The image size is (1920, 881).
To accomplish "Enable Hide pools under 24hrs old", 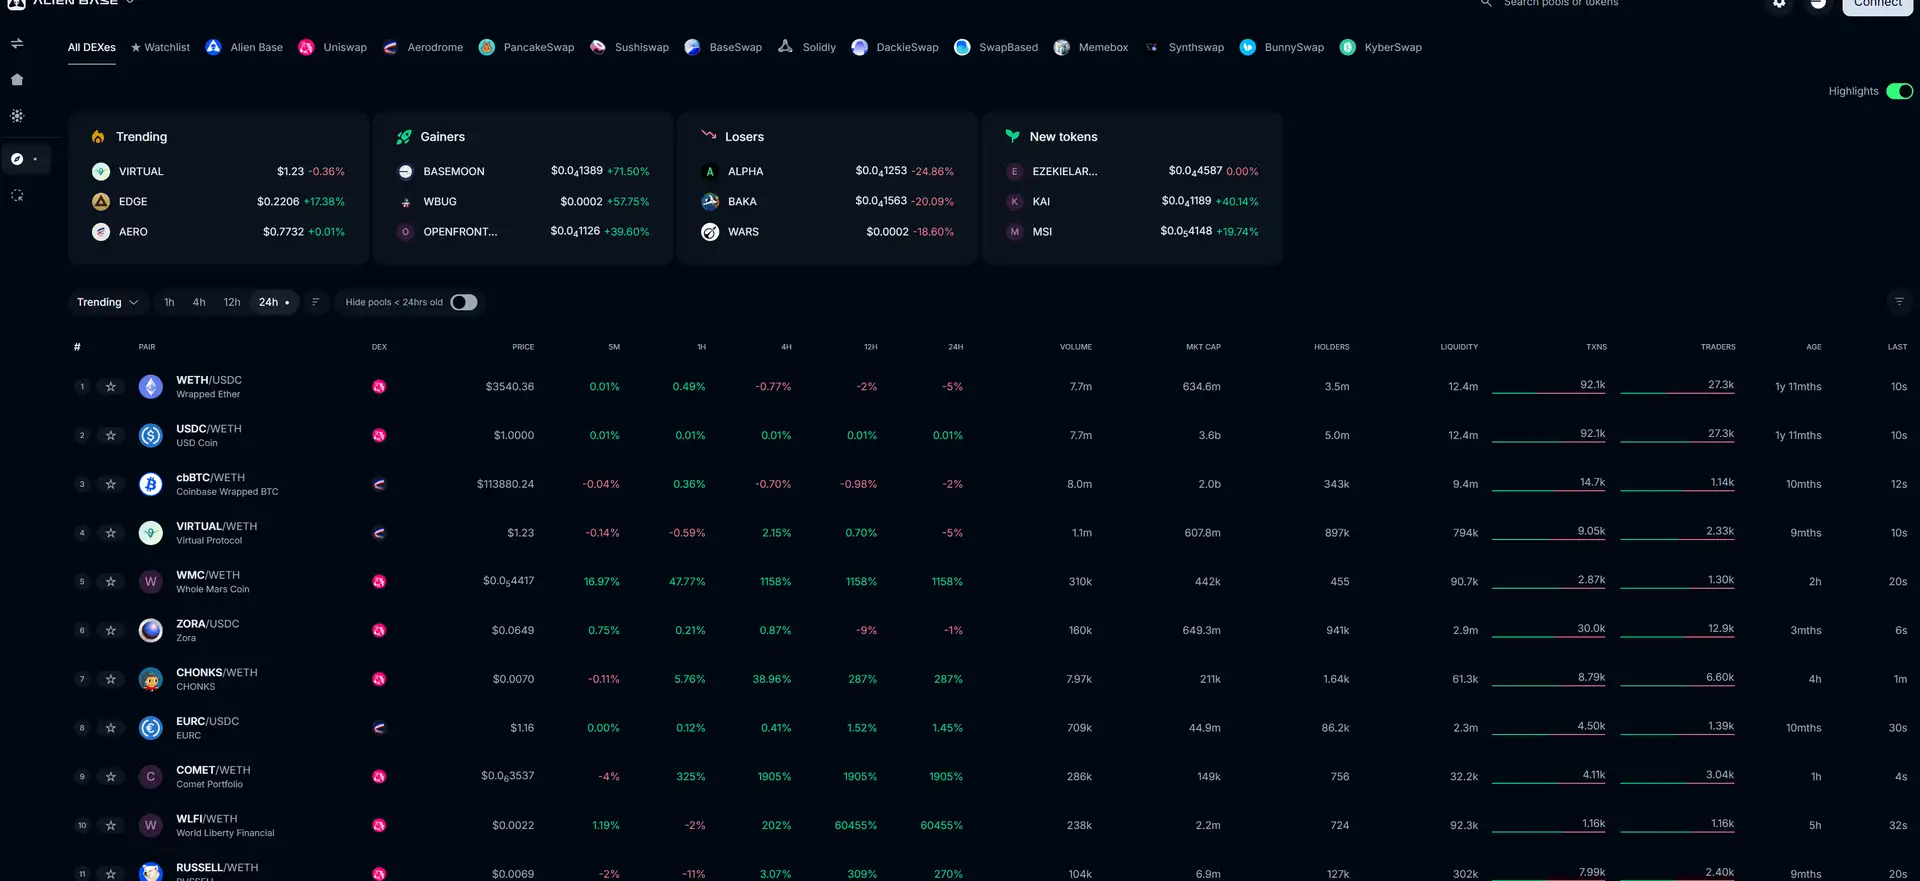I will [464, 302].
